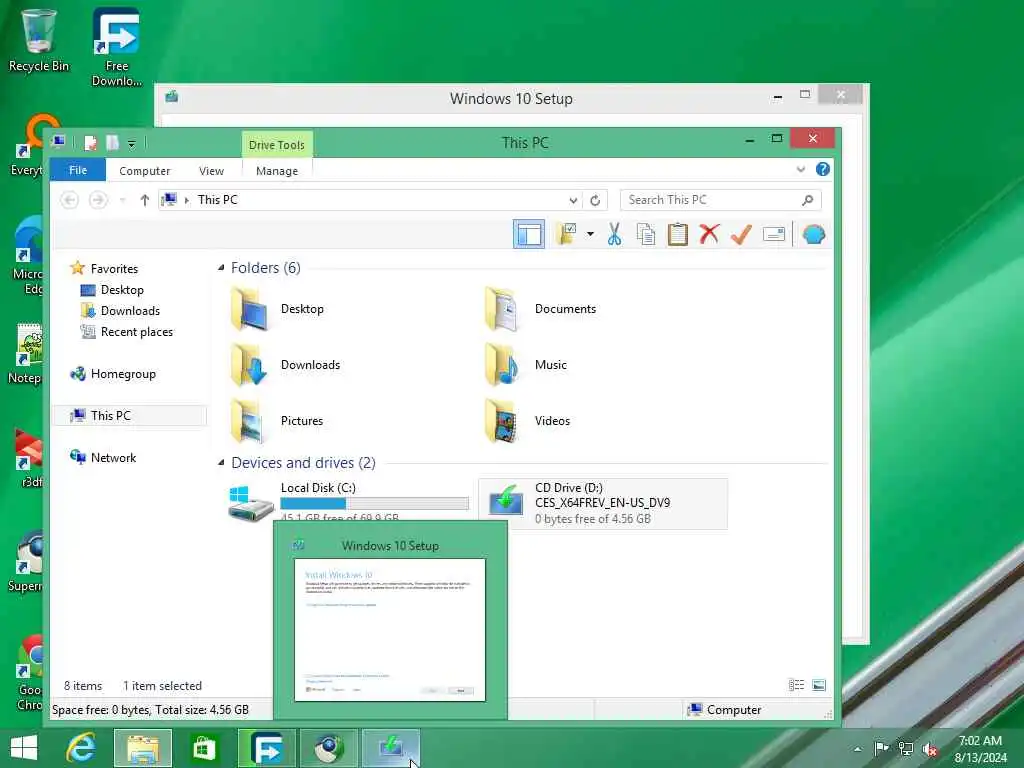Click the red X Delete toolbar icon
The height and width of the screenshot is (768, 1024).
coord(709,234)
